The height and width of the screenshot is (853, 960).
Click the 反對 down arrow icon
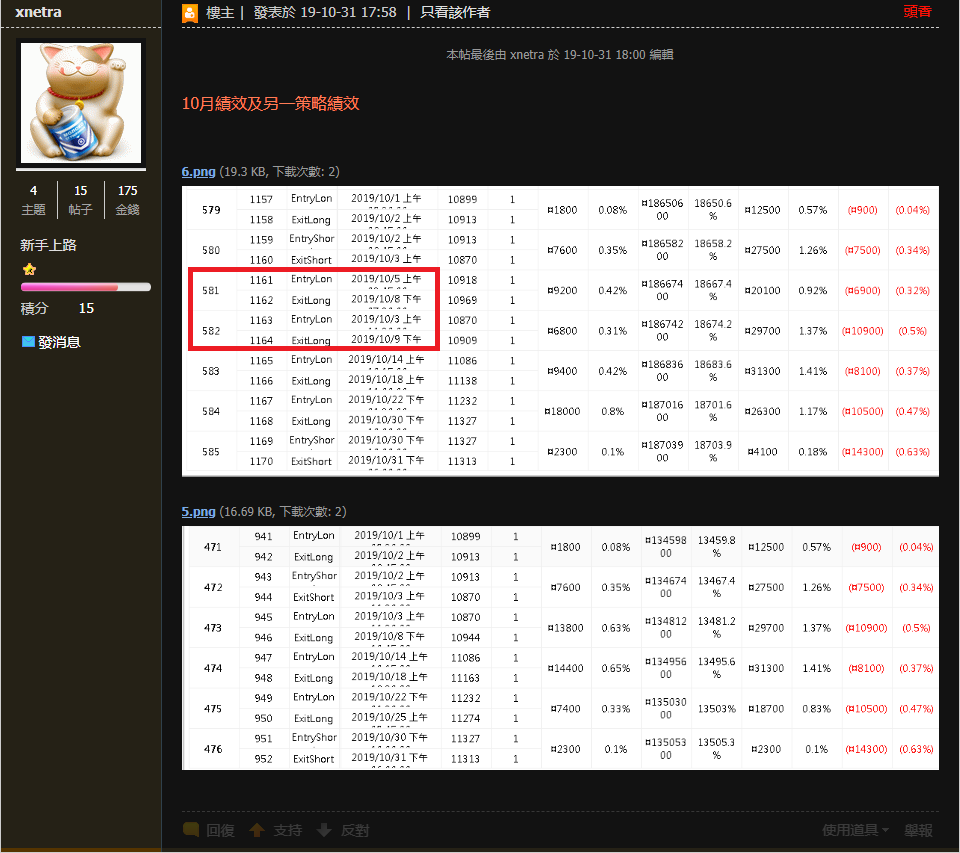[x=324, y=830]
